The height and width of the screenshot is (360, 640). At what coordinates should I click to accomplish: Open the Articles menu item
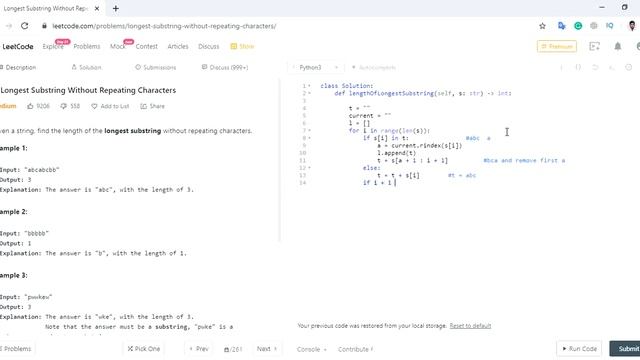tap(178, 47)
